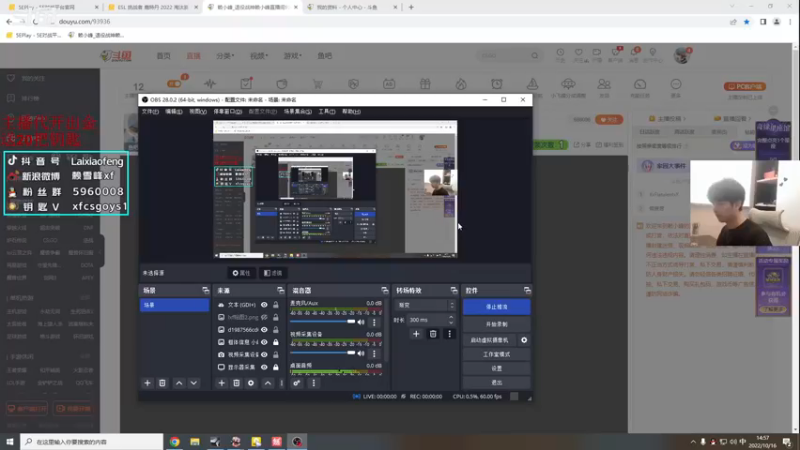Viewport: 800px width, 450px height.
Task: Mute the video capture device audio
Action: coord(361,354)
